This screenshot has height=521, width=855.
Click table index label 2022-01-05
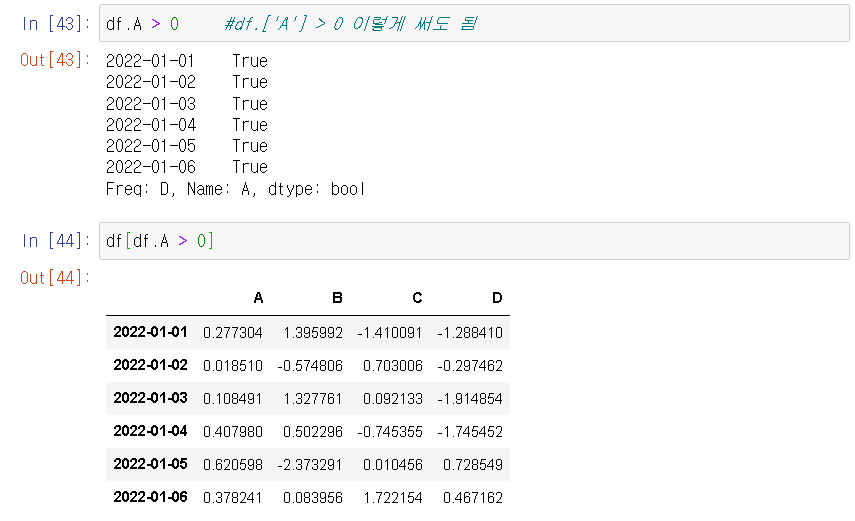pos(150,464)
